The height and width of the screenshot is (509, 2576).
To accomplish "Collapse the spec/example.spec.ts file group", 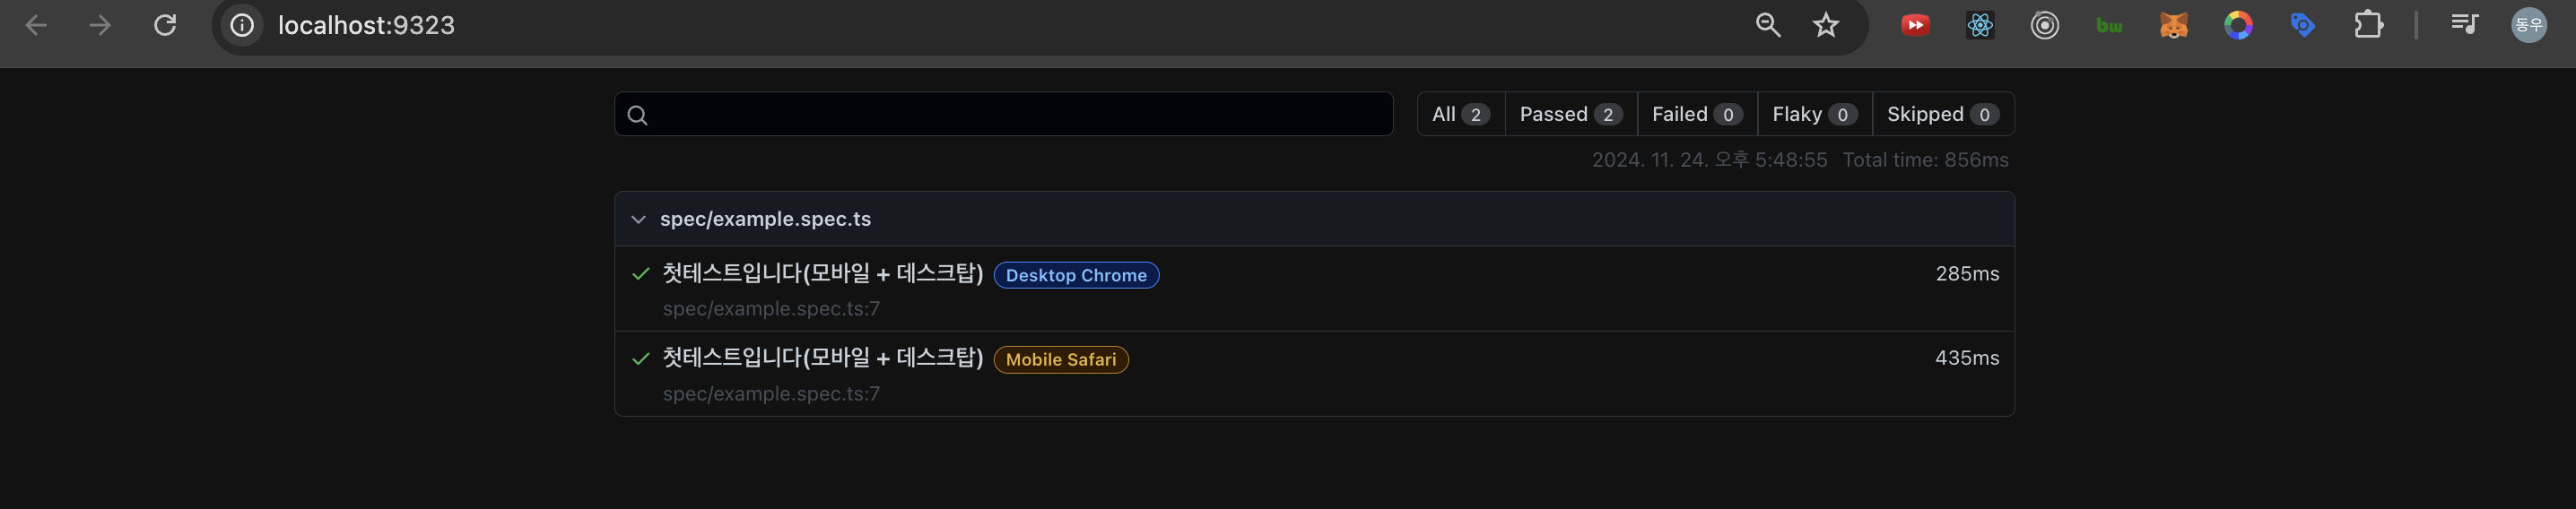I will (638, 219).
